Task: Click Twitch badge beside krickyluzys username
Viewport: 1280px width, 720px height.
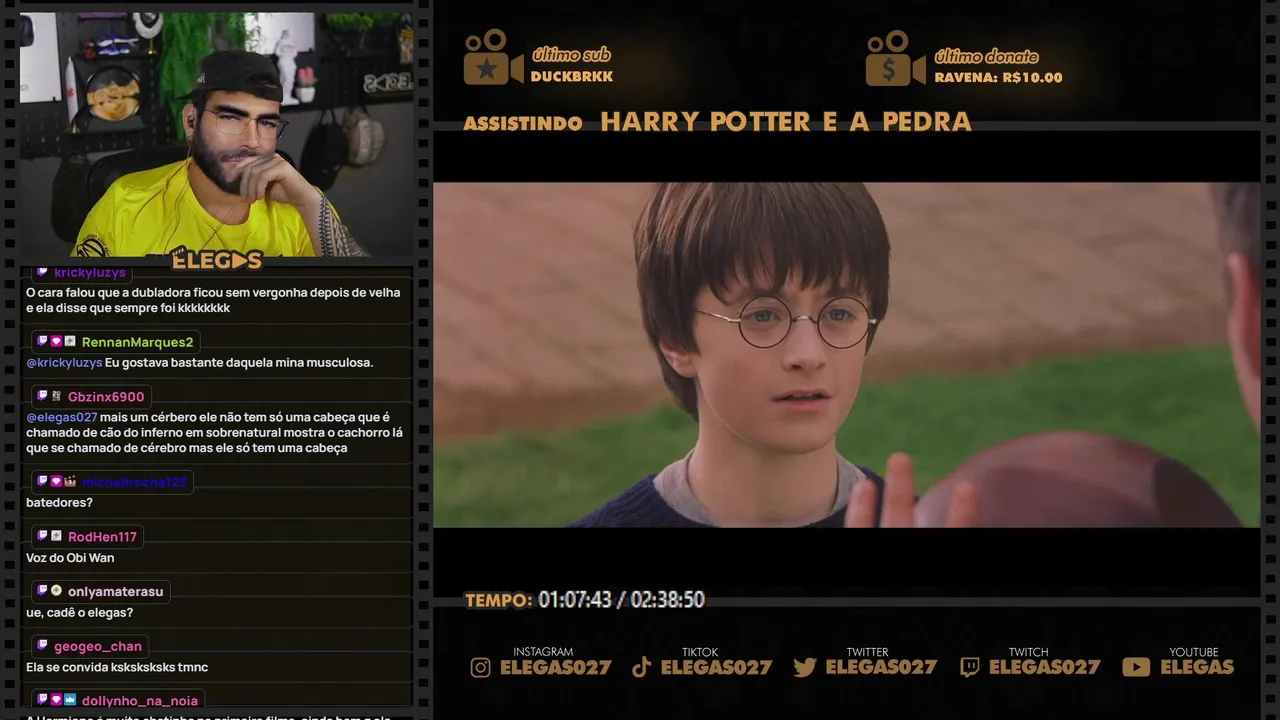Action: [x=42, y=272]
